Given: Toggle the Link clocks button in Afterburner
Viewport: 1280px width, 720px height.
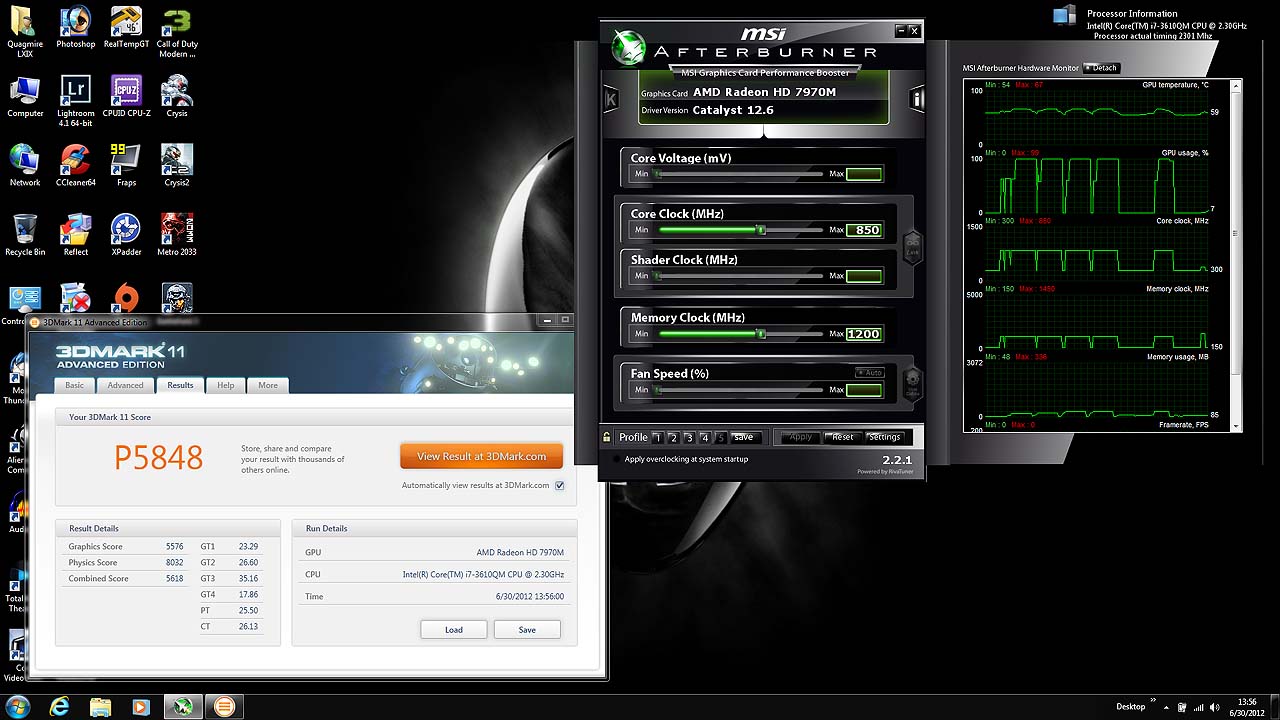Looking at the screenshot, I should [x=912, y=246].
